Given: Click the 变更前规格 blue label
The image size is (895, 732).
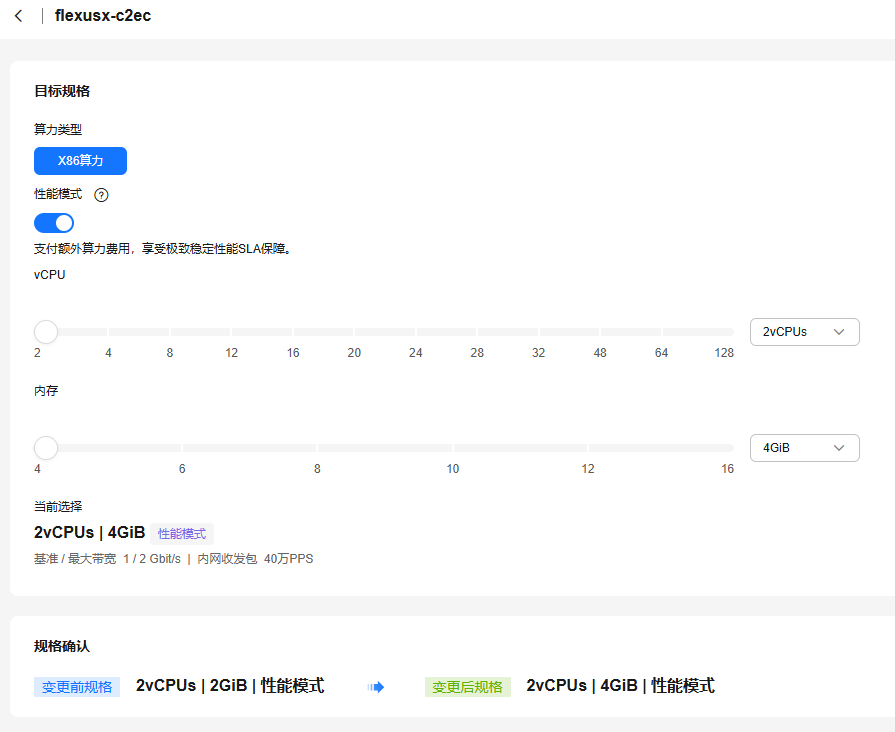Looking at the screenshot, I should (x=77, y=687).
